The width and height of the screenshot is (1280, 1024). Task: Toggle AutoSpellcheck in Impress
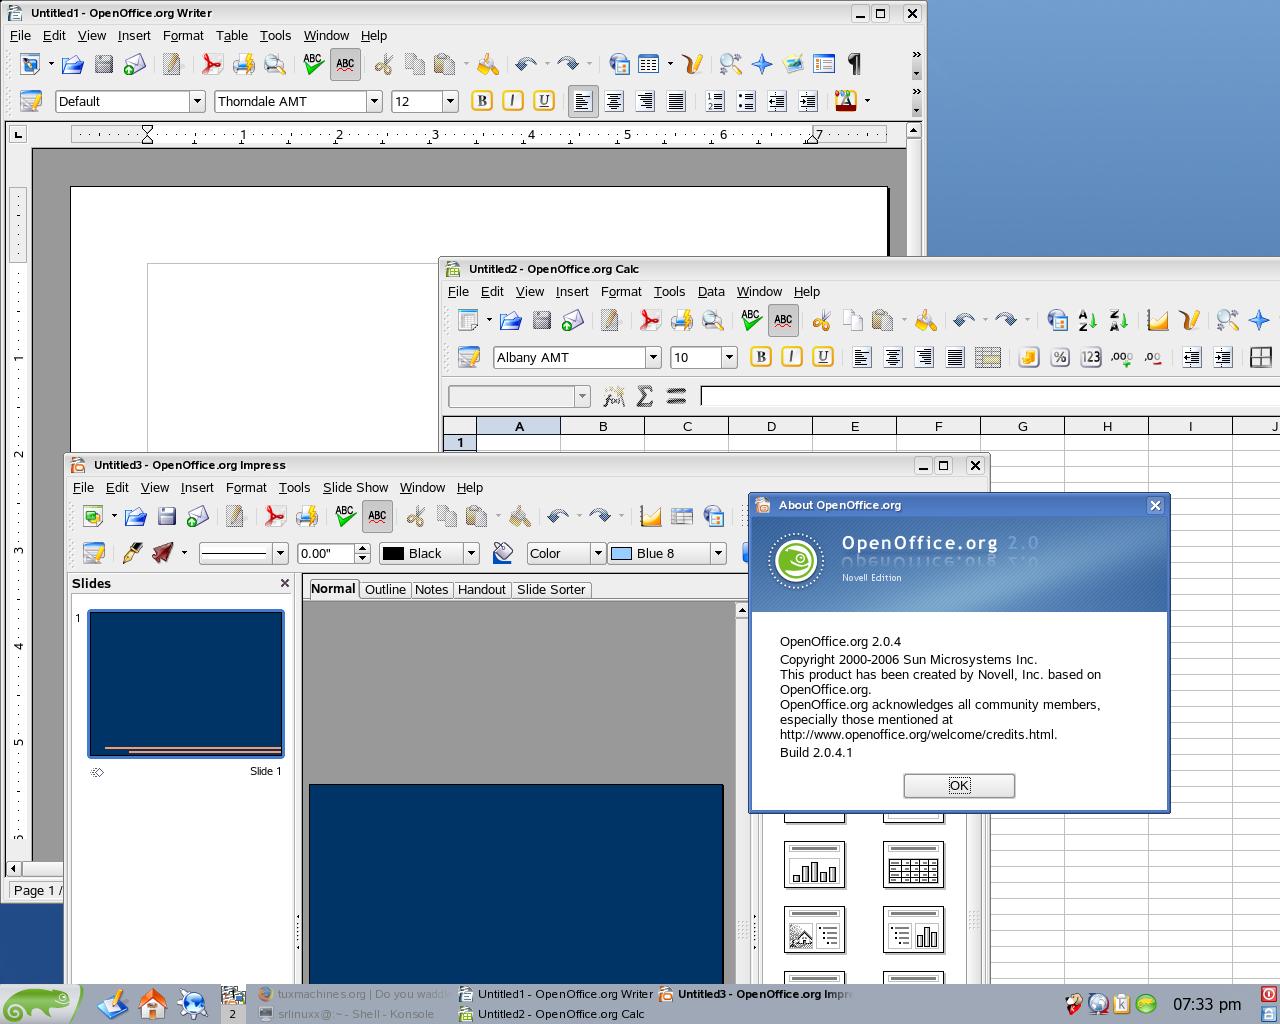[377, 517]
